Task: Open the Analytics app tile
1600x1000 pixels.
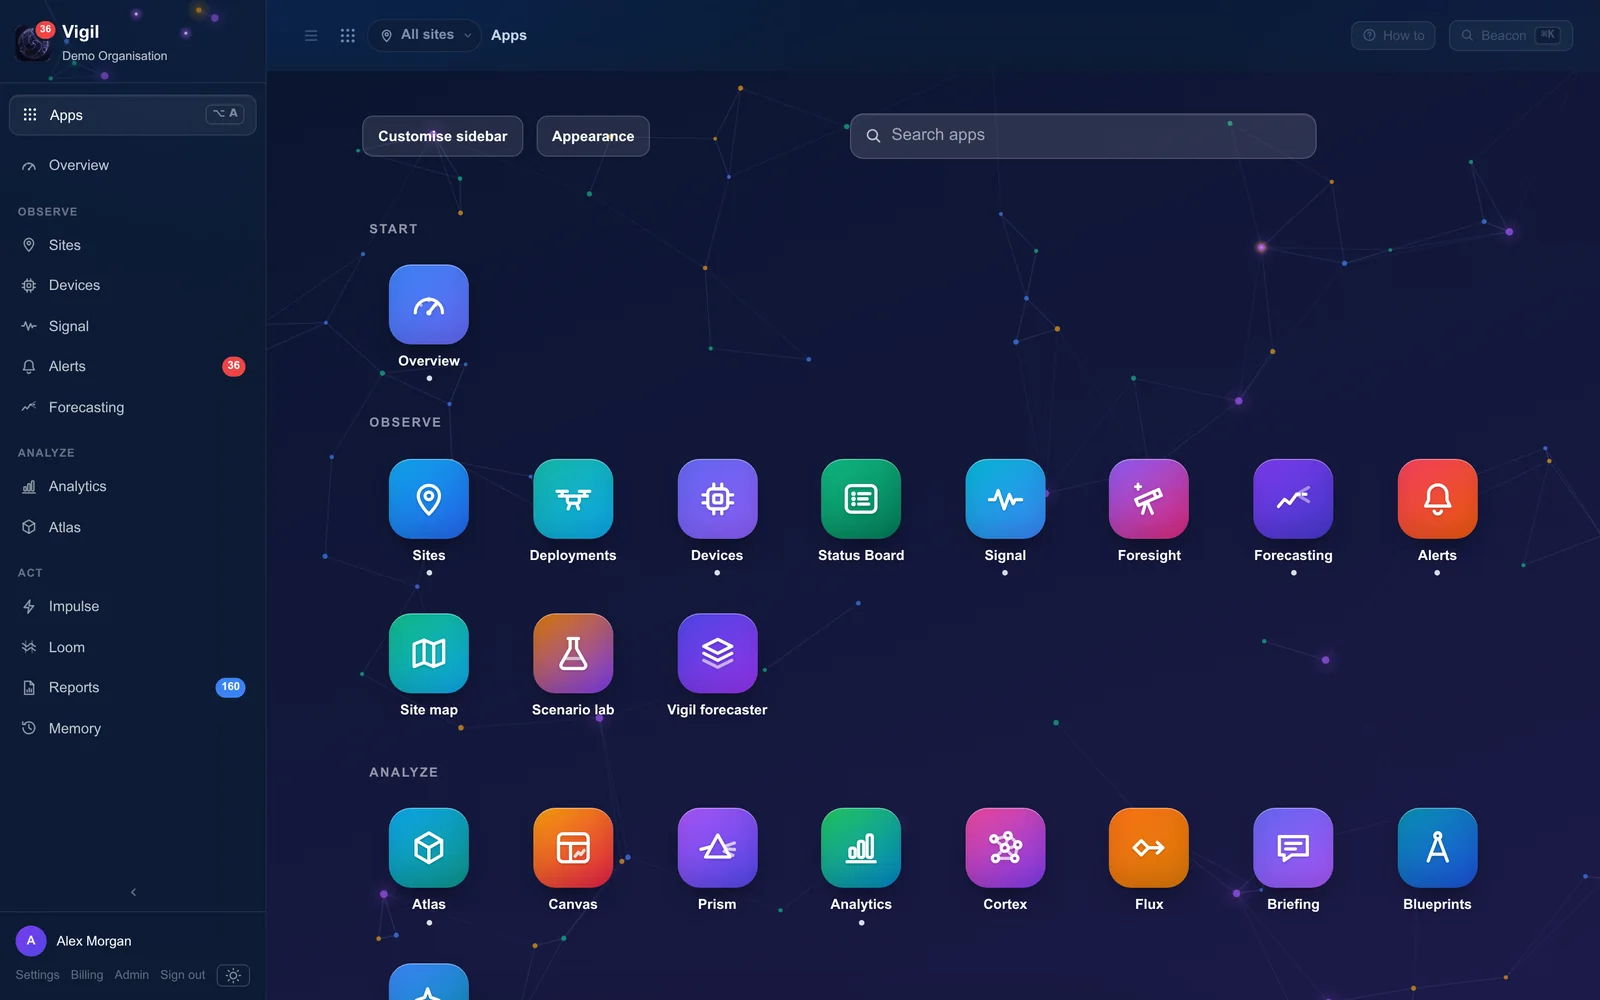Action: [861, 847]
